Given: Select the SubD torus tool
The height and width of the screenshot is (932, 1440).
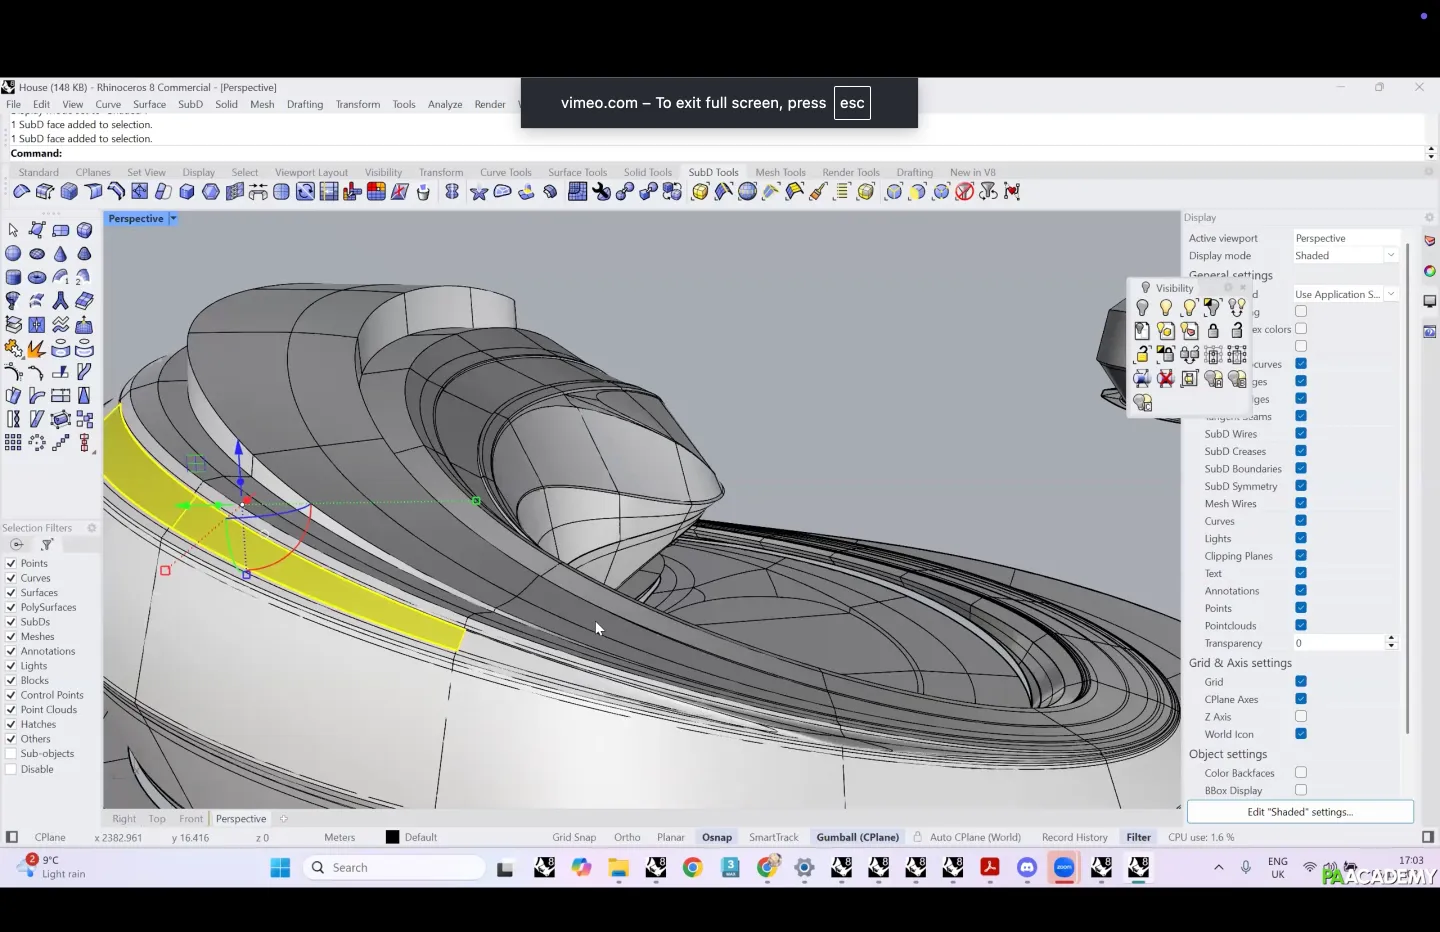Looking at the screenshot, I should coord(37,277).
